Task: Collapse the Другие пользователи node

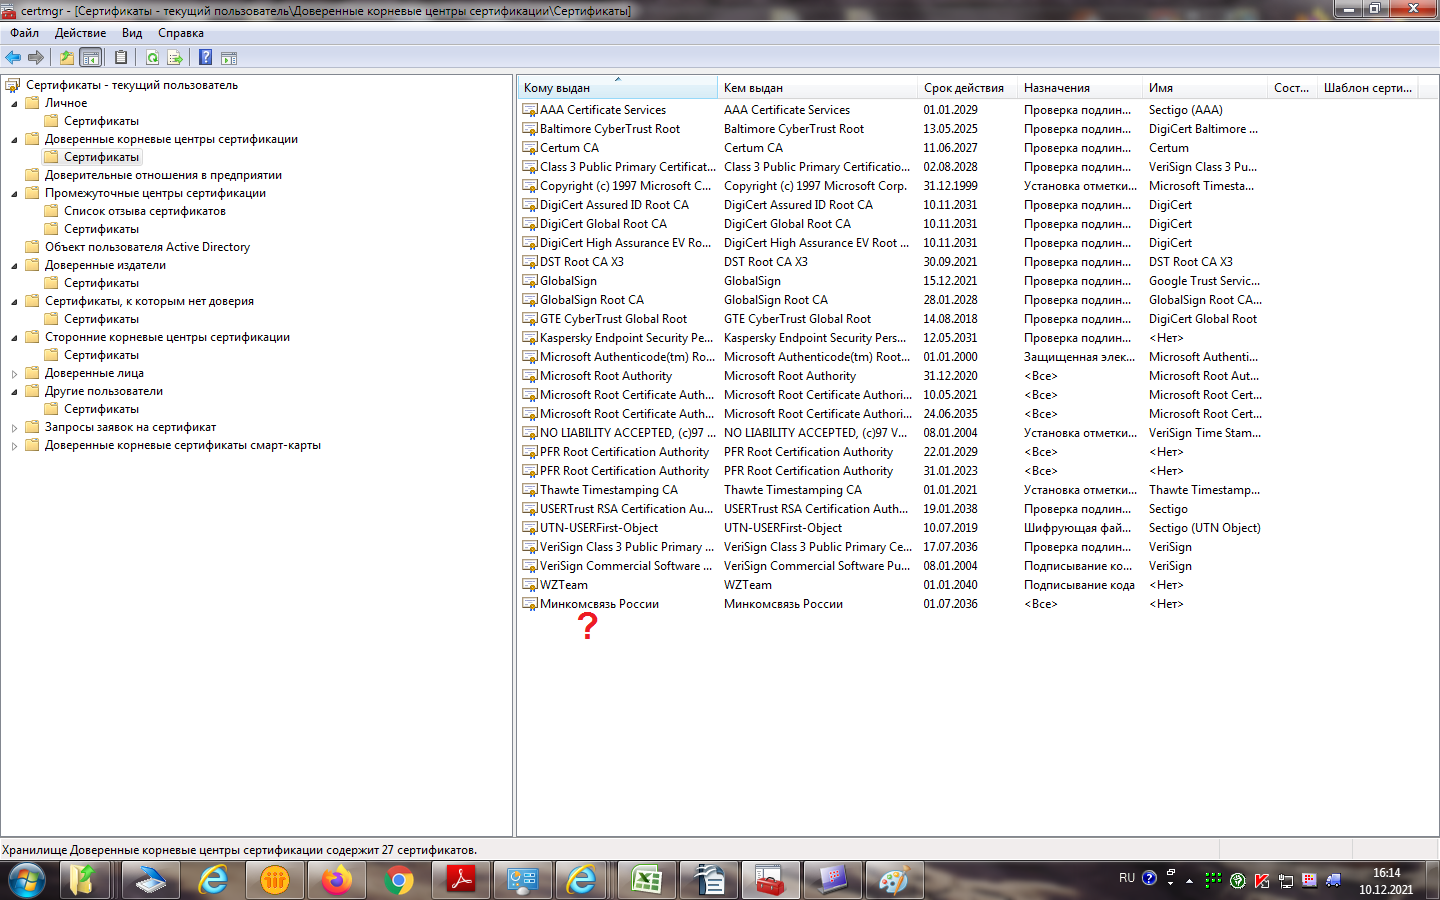Action: click(14, 391)
